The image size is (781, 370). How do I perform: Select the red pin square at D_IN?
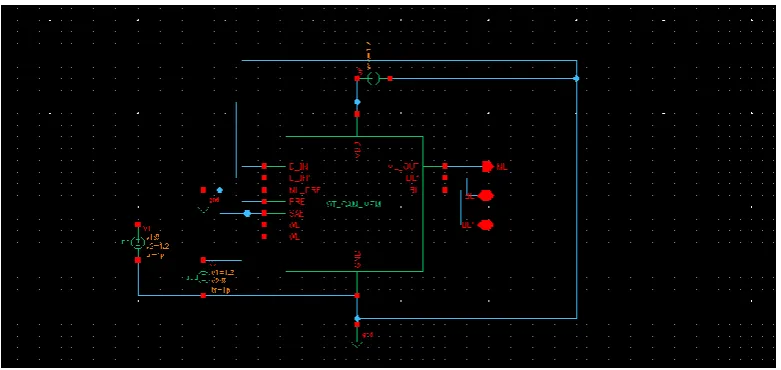pos(264,166)
